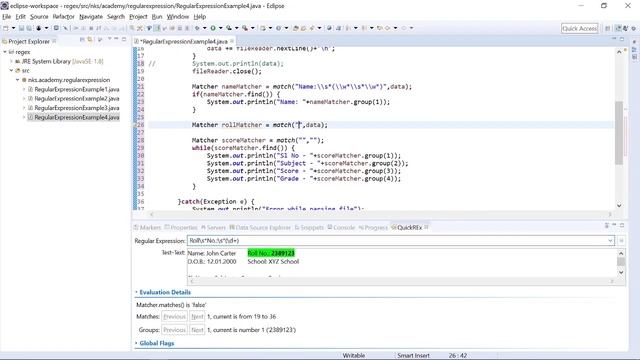Click the Debug bug icon

click(197, 28)
